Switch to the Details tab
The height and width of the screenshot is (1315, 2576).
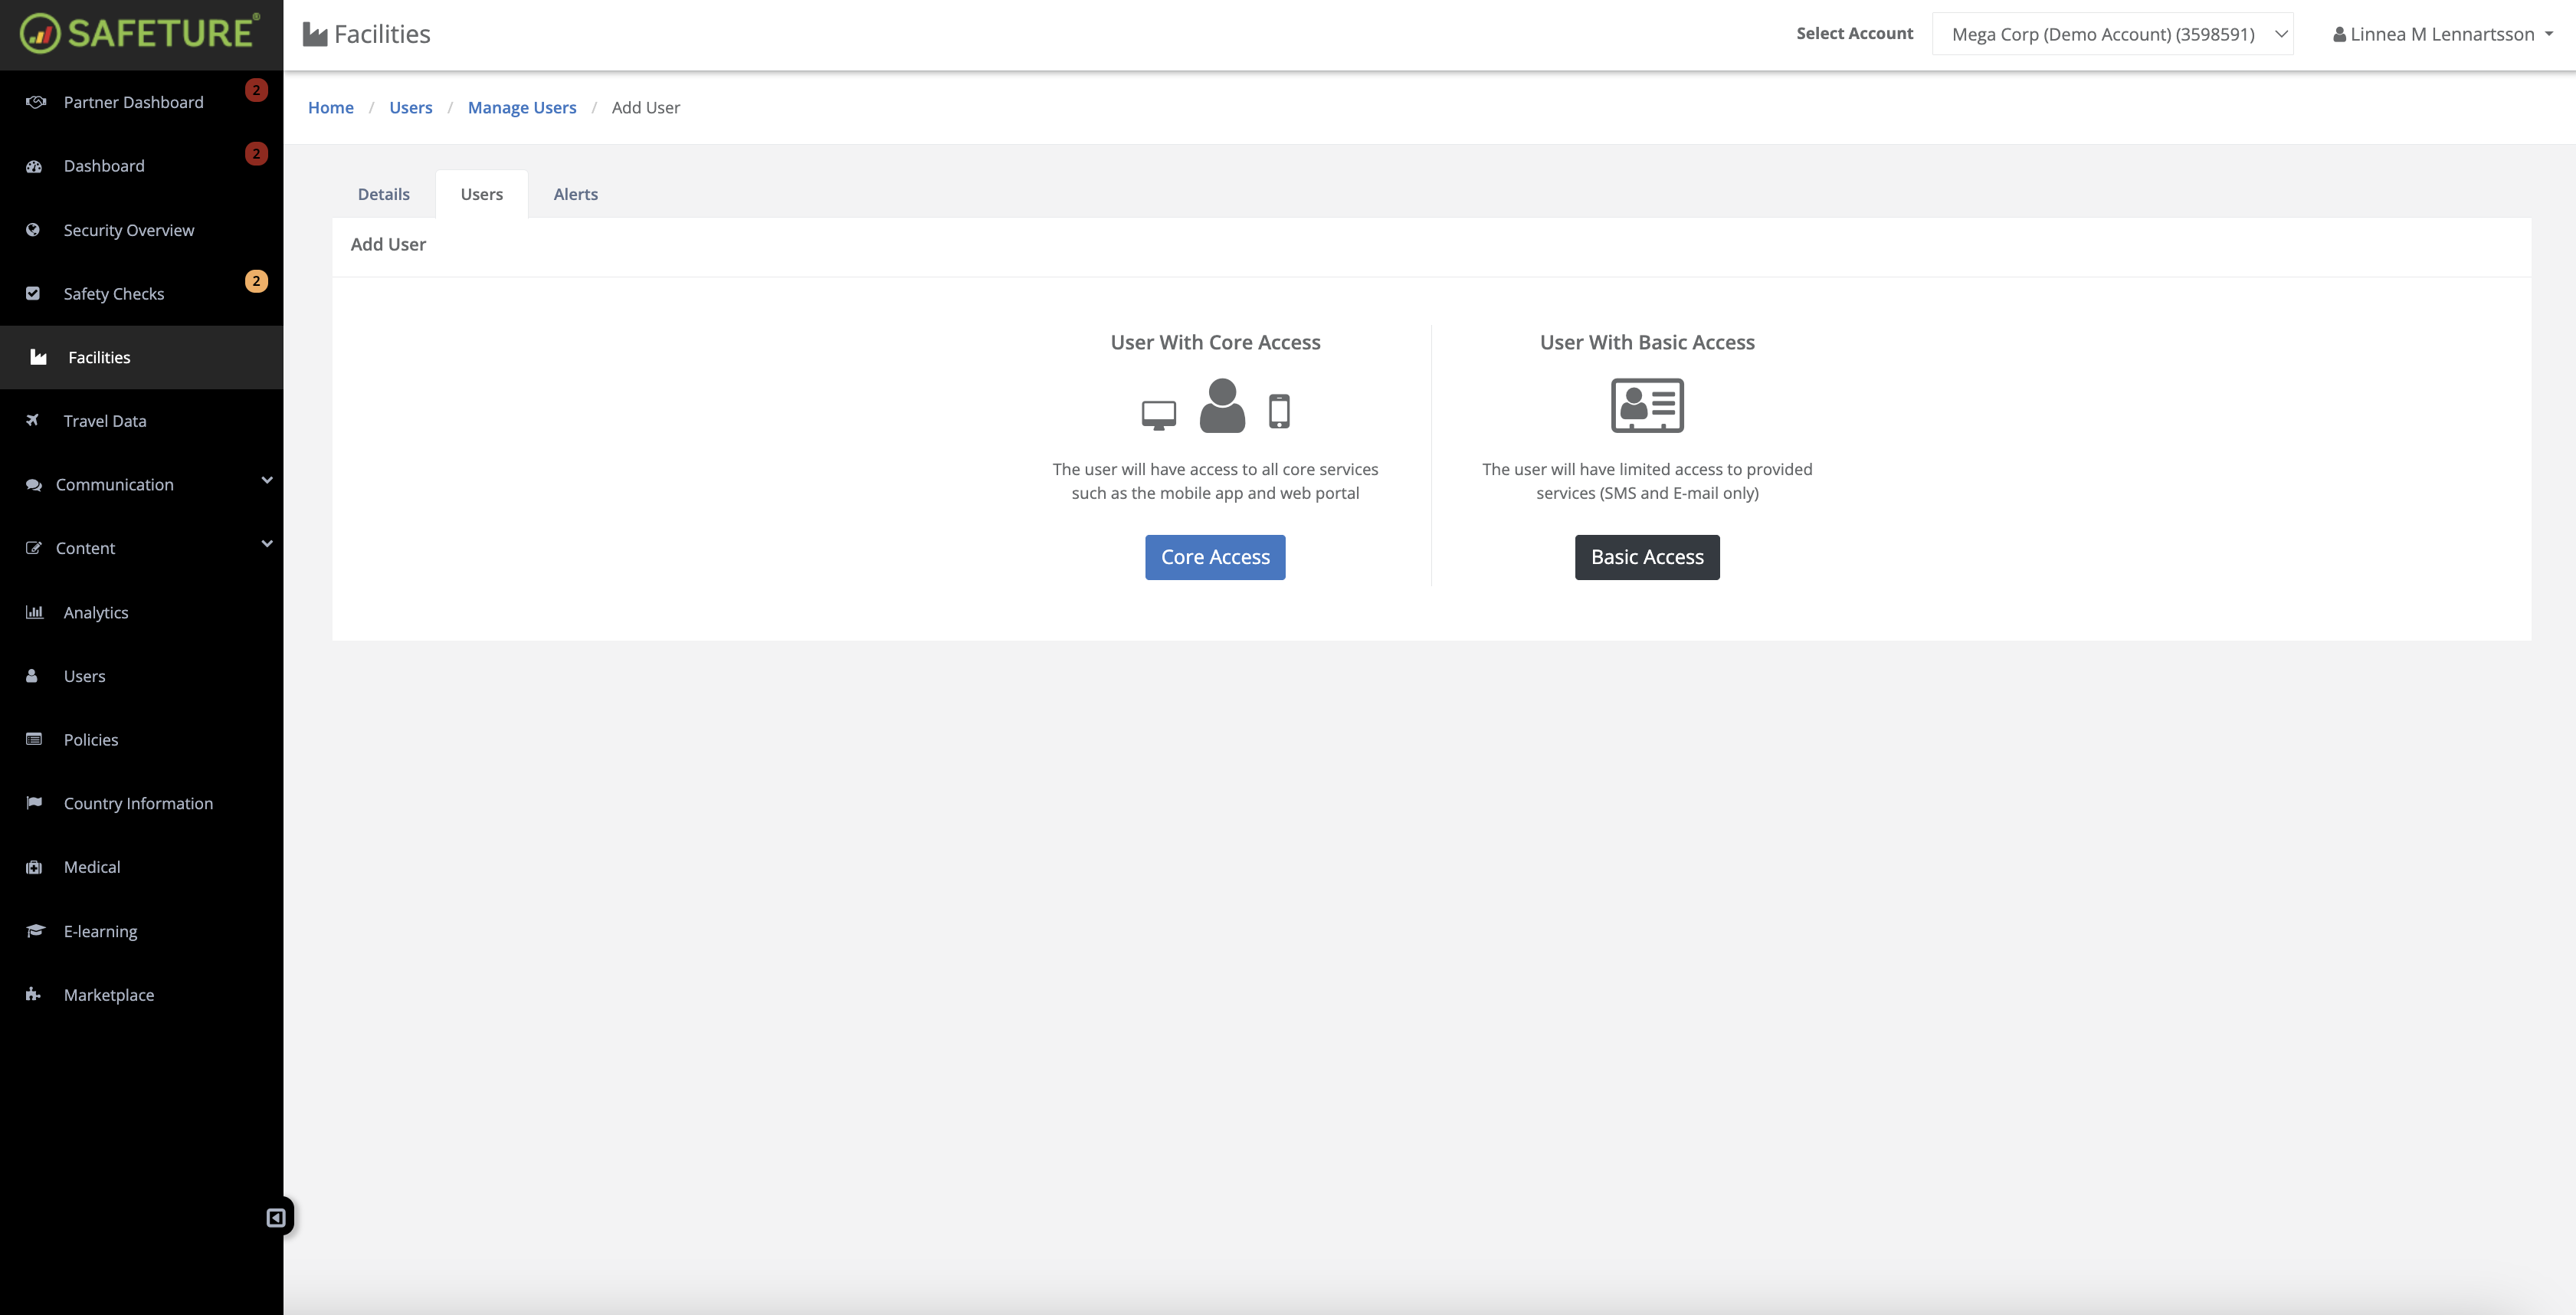tap(383, 193)
